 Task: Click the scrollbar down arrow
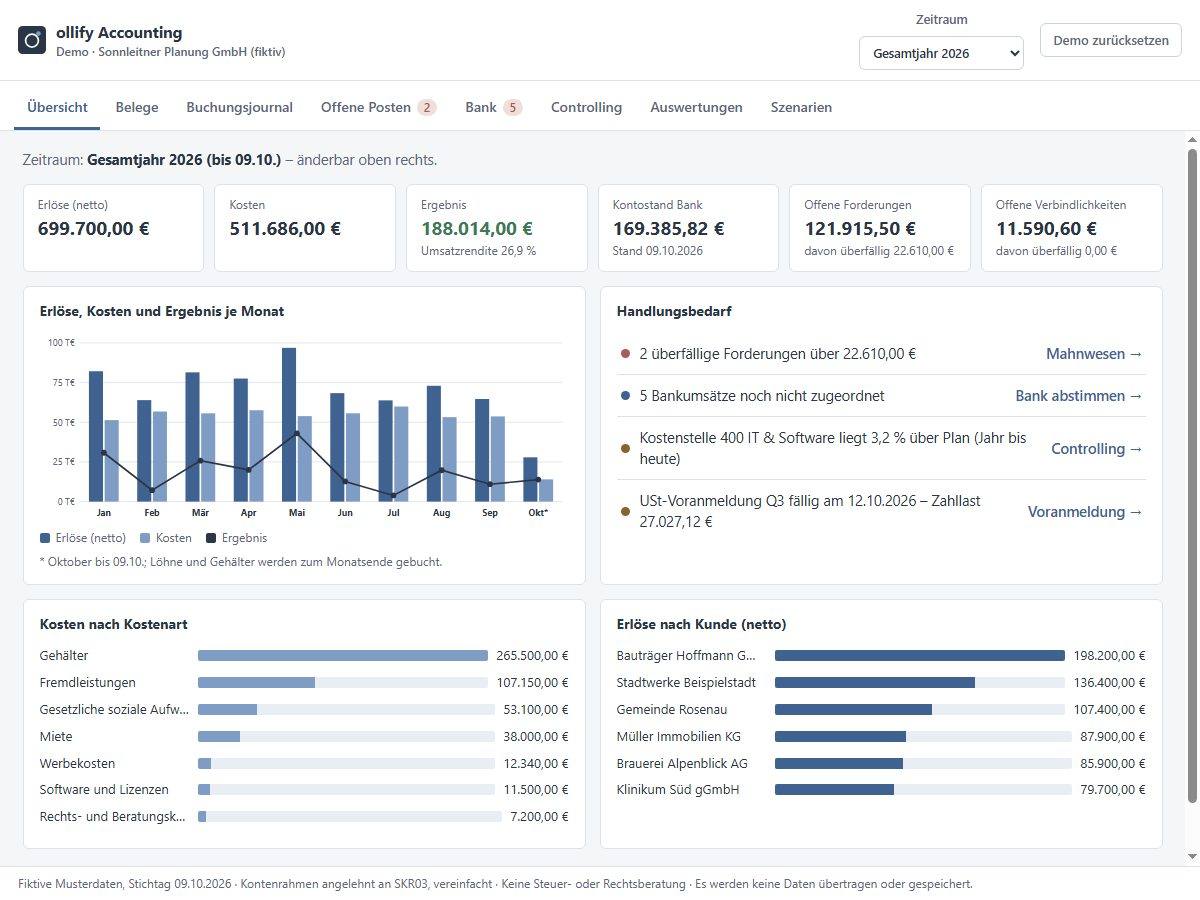[1191, 857]
